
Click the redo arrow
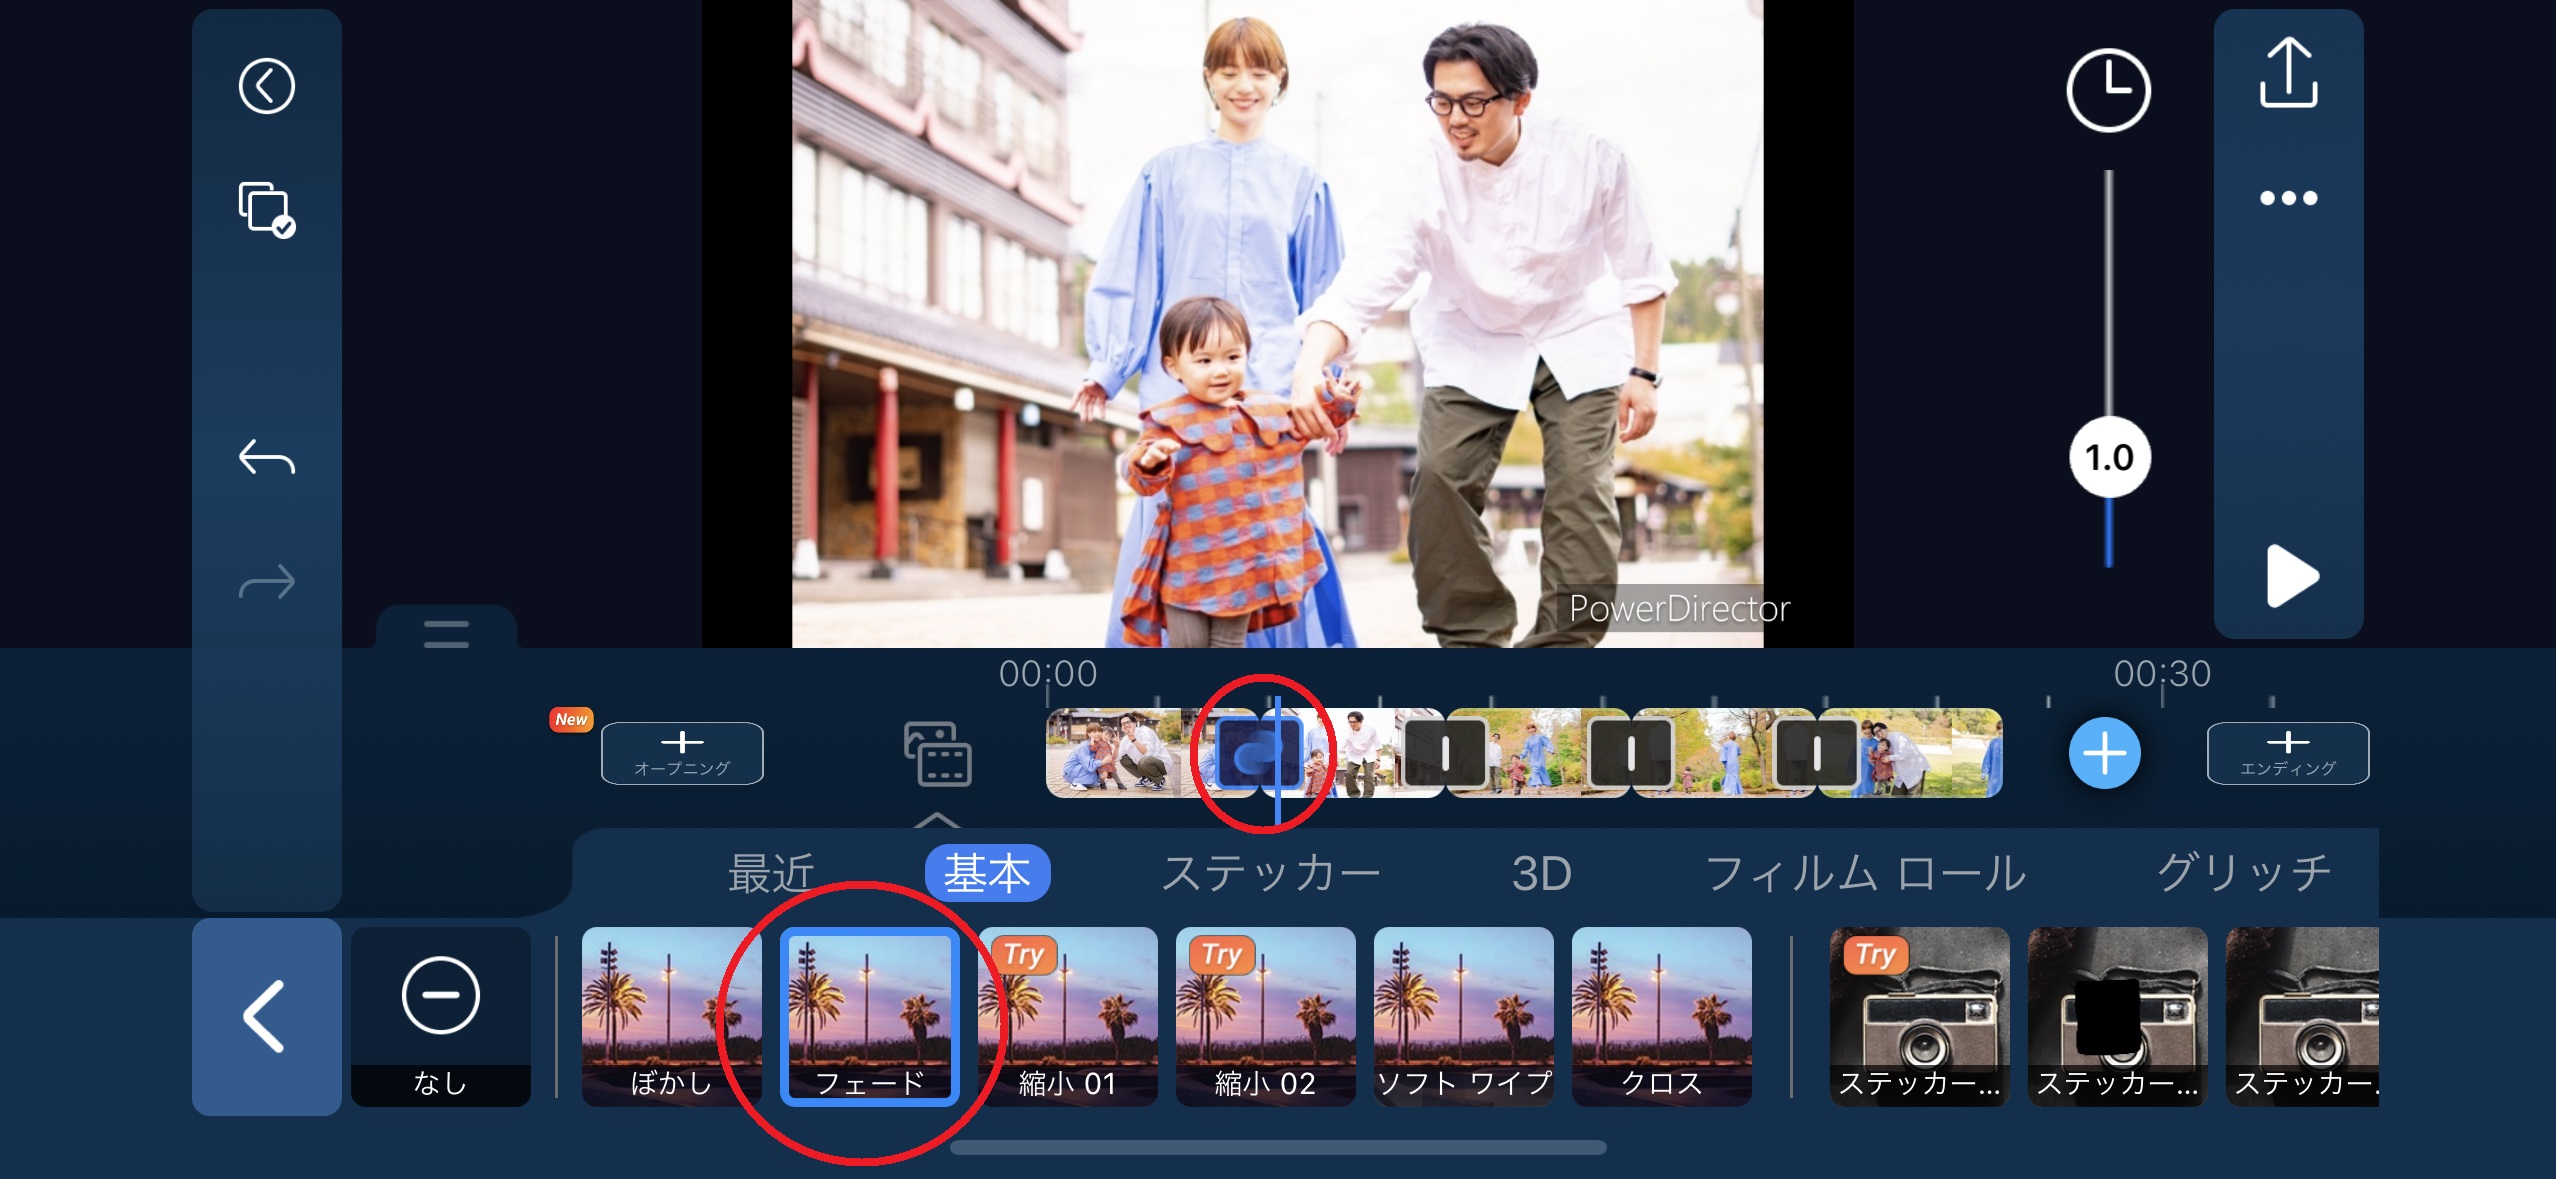coord(266,581)
